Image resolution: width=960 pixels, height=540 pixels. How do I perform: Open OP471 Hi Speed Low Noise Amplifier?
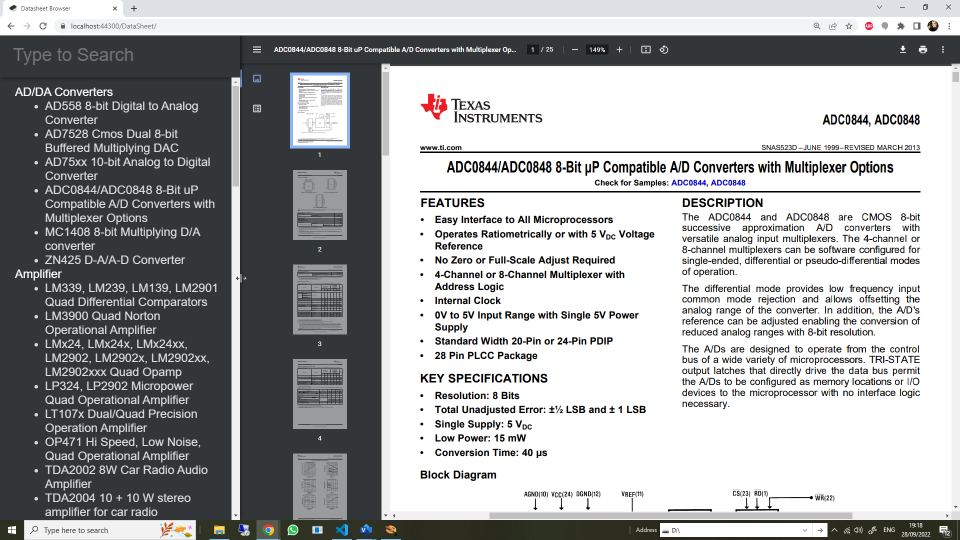122,449
